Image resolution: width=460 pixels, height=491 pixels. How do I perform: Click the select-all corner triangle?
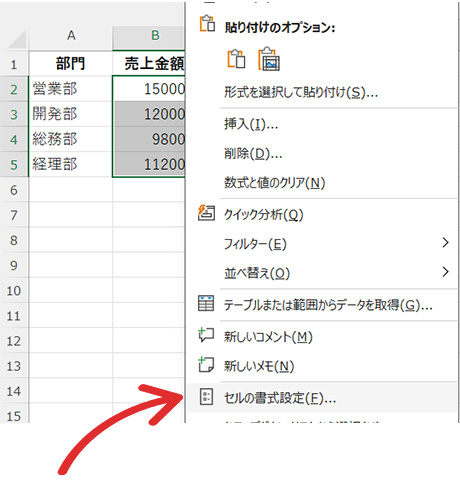click(x=17, y=39)
